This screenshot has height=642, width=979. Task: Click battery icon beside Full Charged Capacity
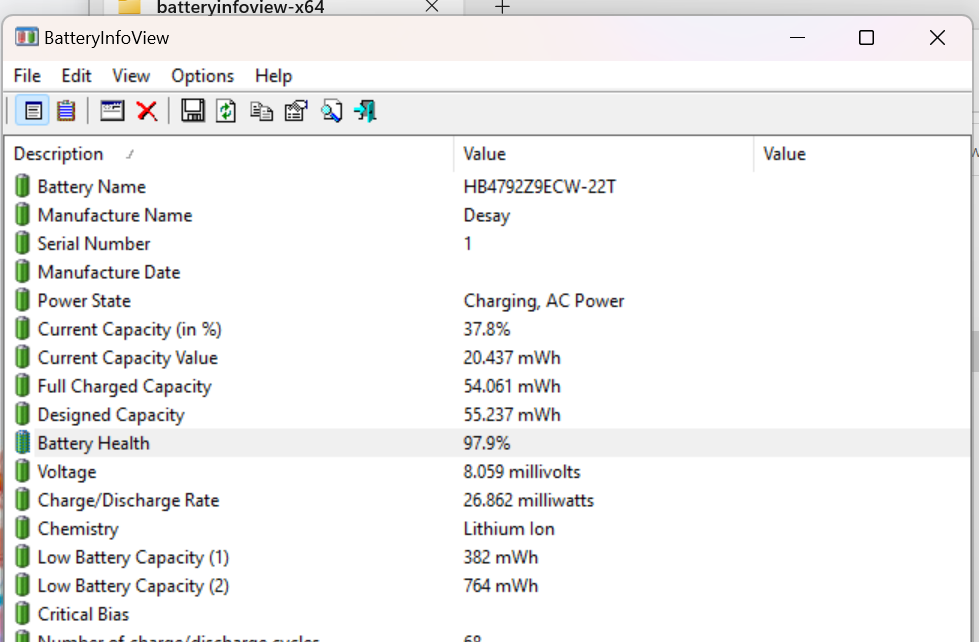[x=22, y=386]
